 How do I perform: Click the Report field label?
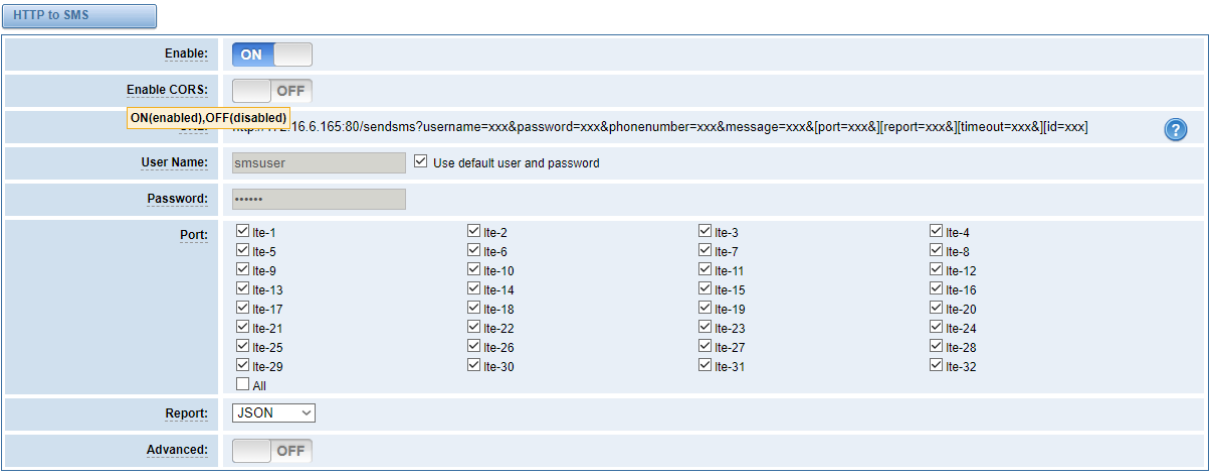pos(187,412)
